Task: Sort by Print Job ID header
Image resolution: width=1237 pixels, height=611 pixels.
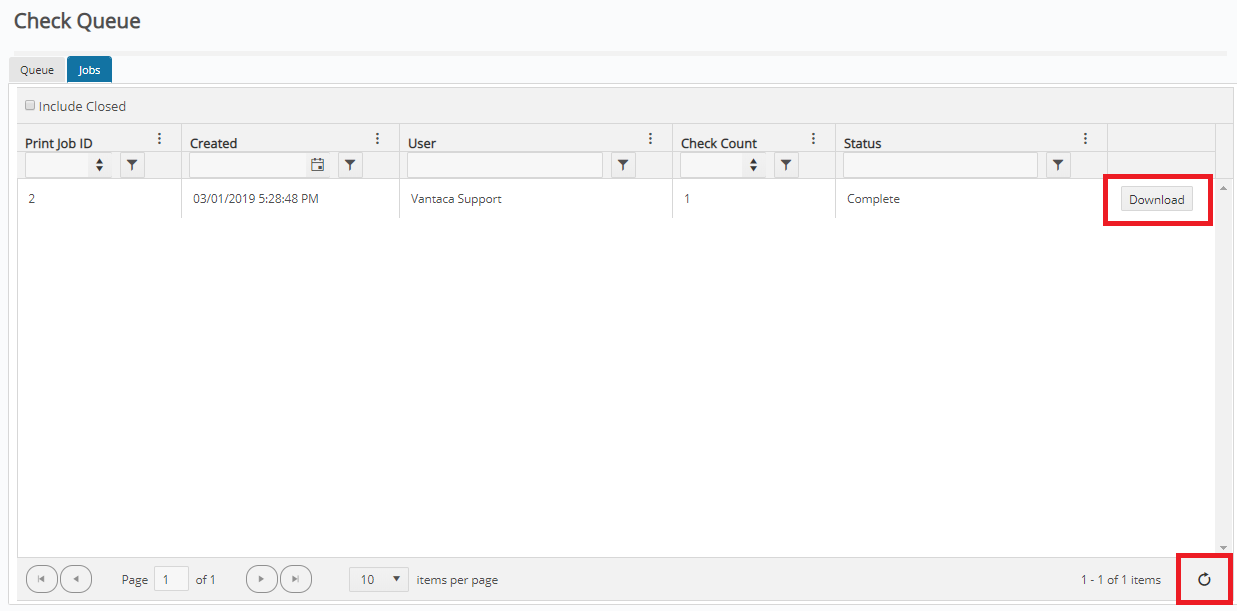Action: (59, 143)
